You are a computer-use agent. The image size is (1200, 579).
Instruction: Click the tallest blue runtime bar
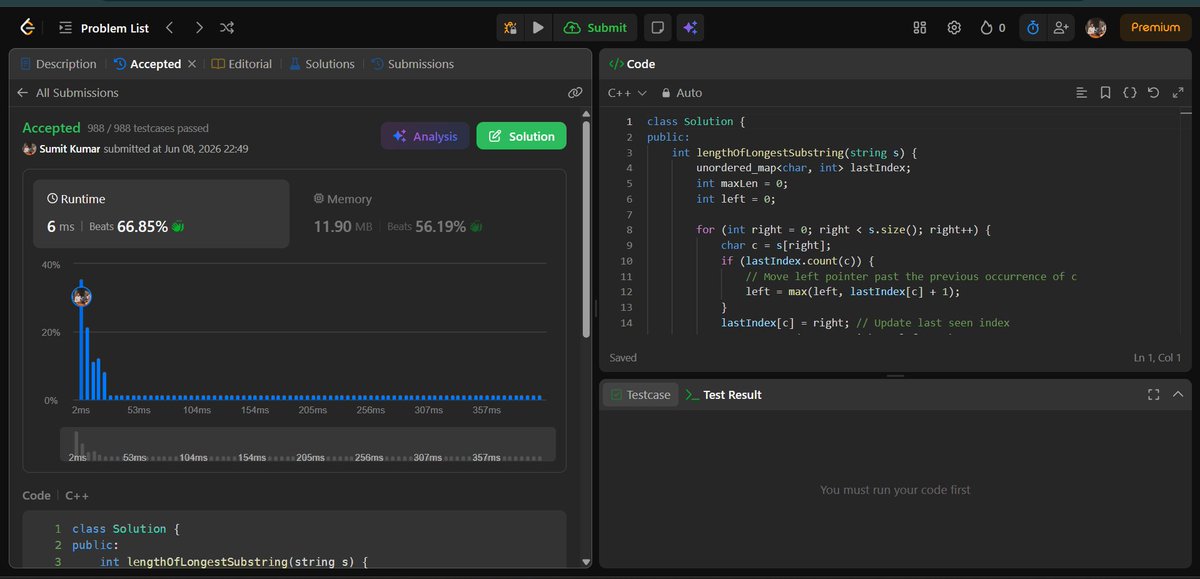(82, 340)
